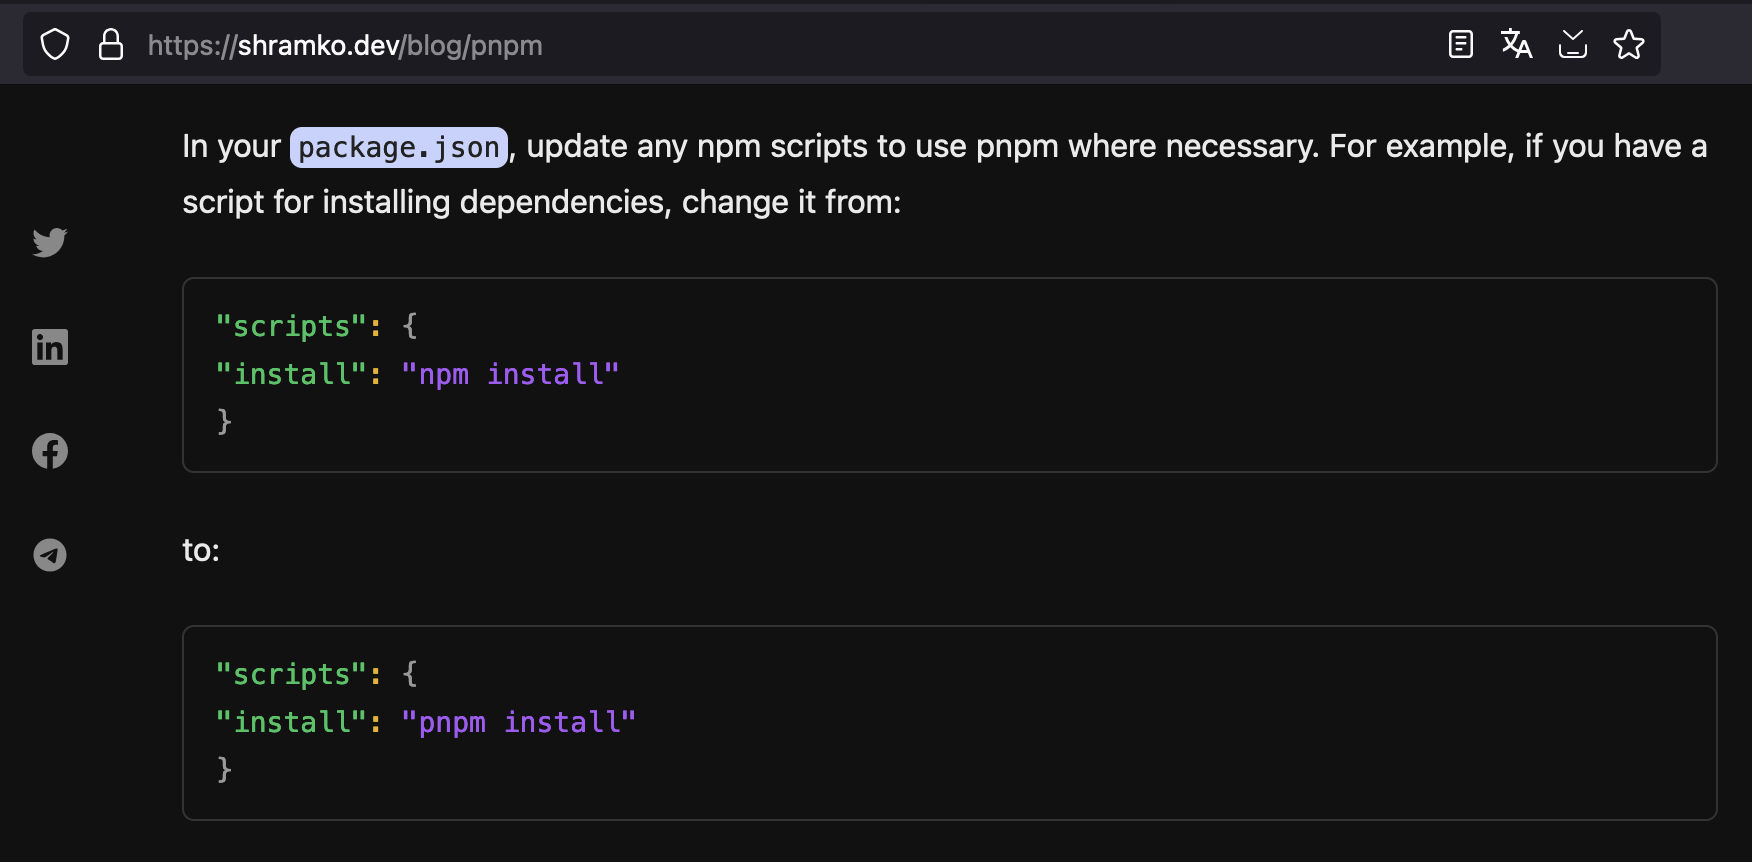The image size is (1752, 862).
Task: Click the "to:" text between code blocks
Action: click(x=201, y=550)
